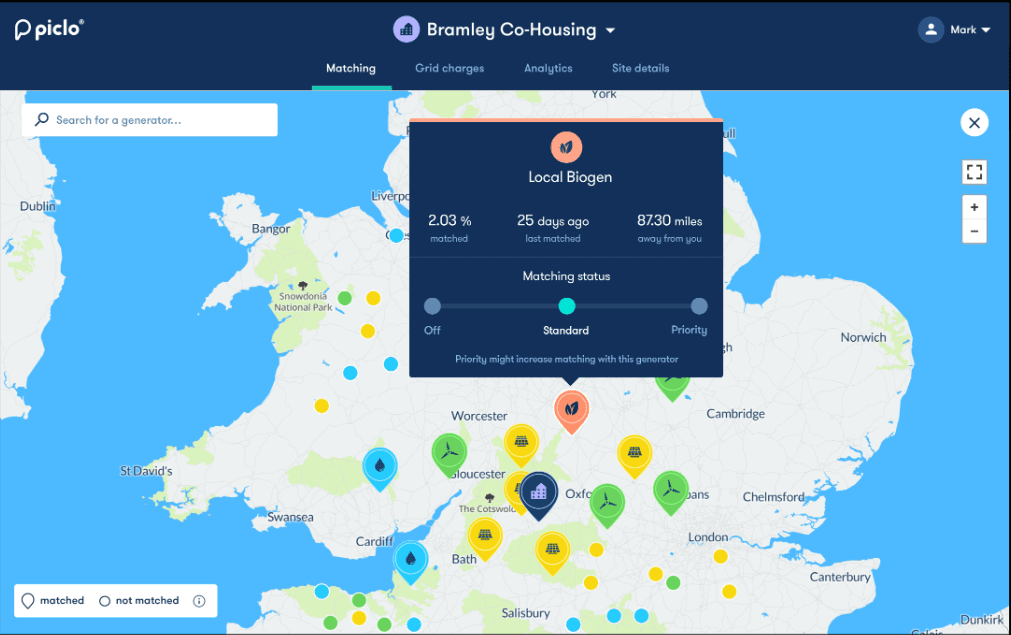Select the blue hydro pin near Swansea

(x=380, y=469)
